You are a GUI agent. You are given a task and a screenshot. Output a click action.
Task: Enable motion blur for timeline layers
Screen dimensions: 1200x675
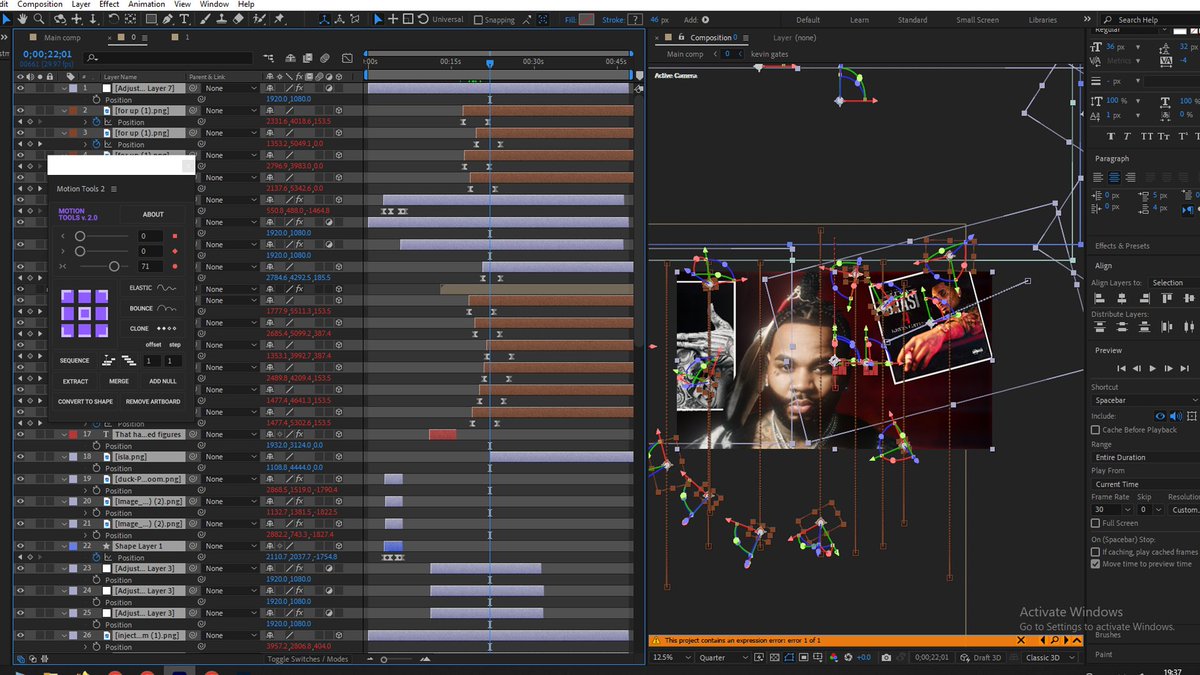[325, 58]
